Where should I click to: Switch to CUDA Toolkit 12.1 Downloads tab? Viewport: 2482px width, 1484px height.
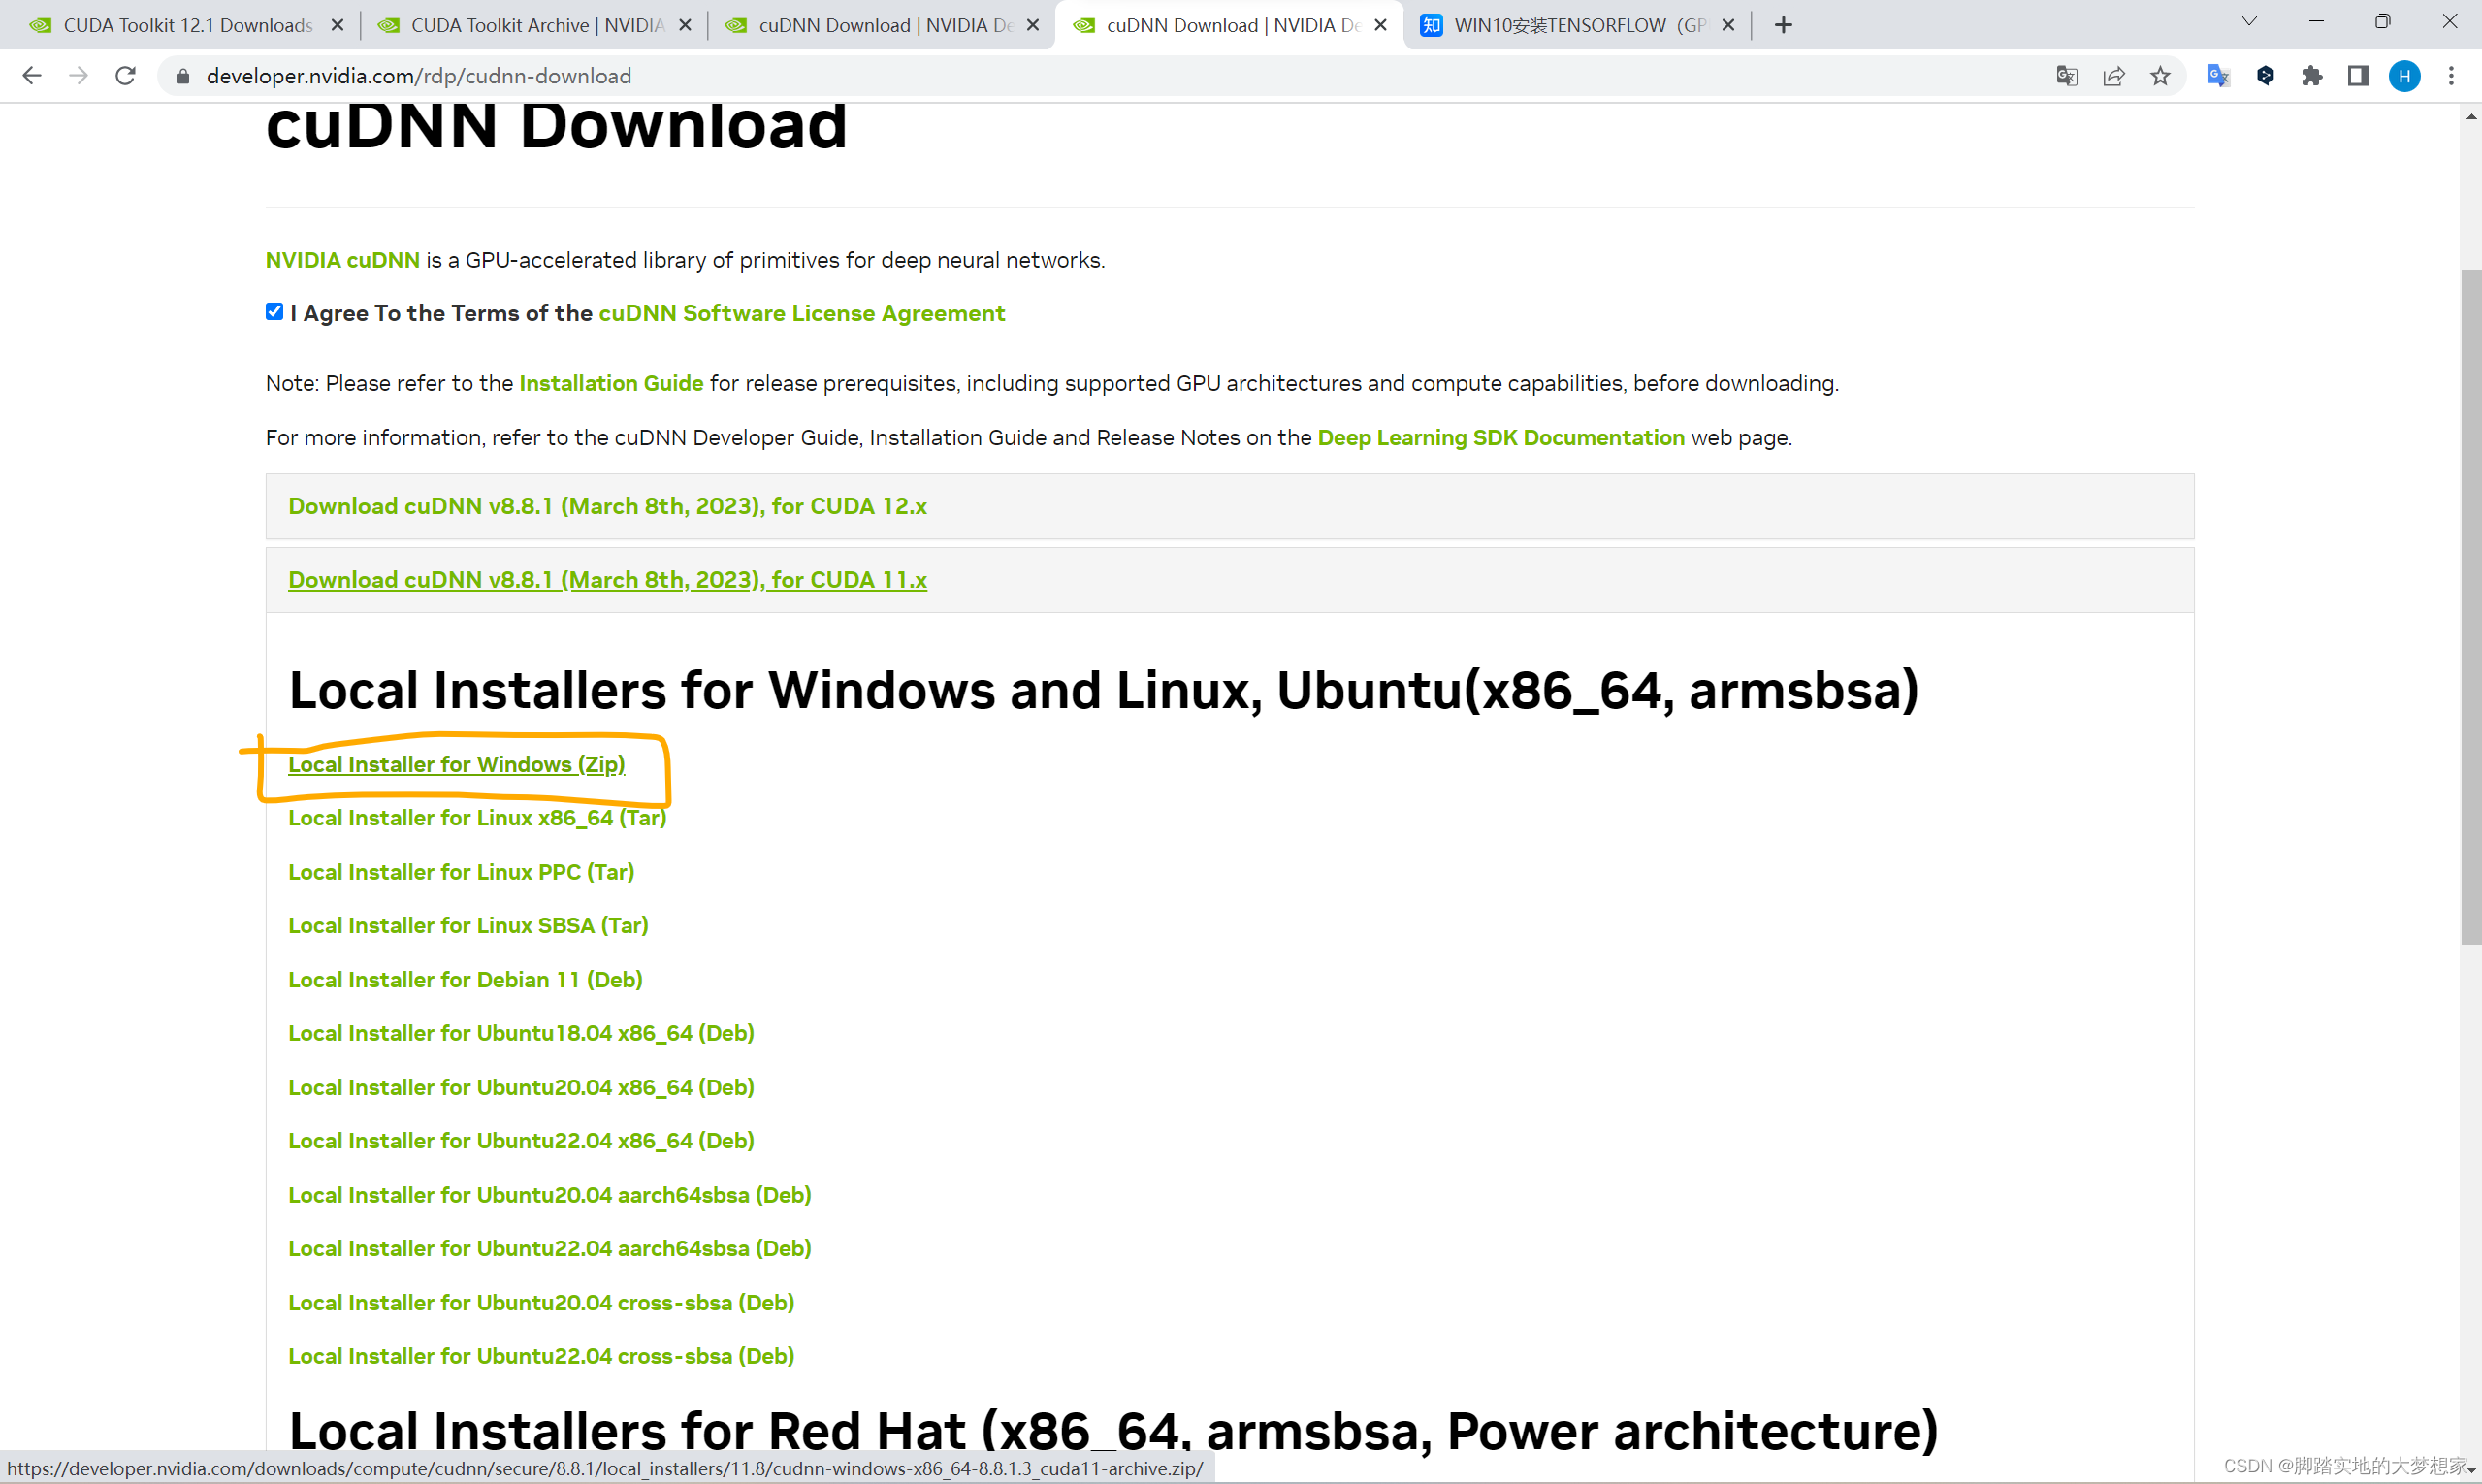pos(187,25)
